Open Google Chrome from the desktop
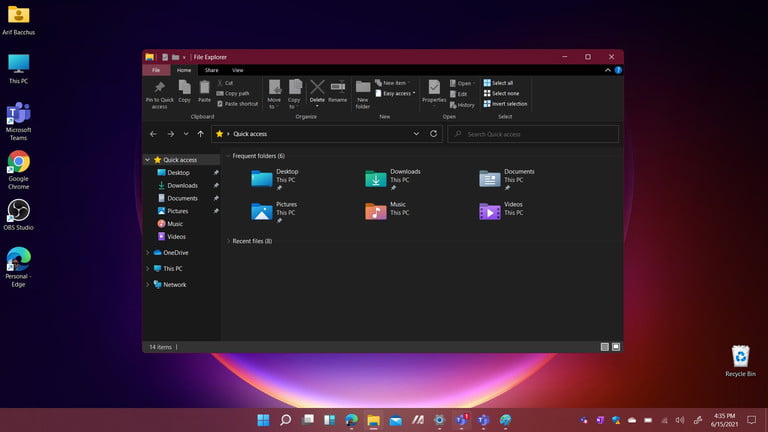Viewport: 768px width, 432px height. (x=18, y=162)
